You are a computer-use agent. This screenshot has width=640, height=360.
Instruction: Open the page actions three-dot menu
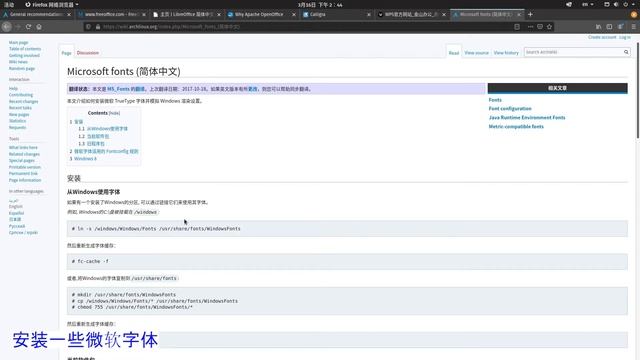[530, 27]
